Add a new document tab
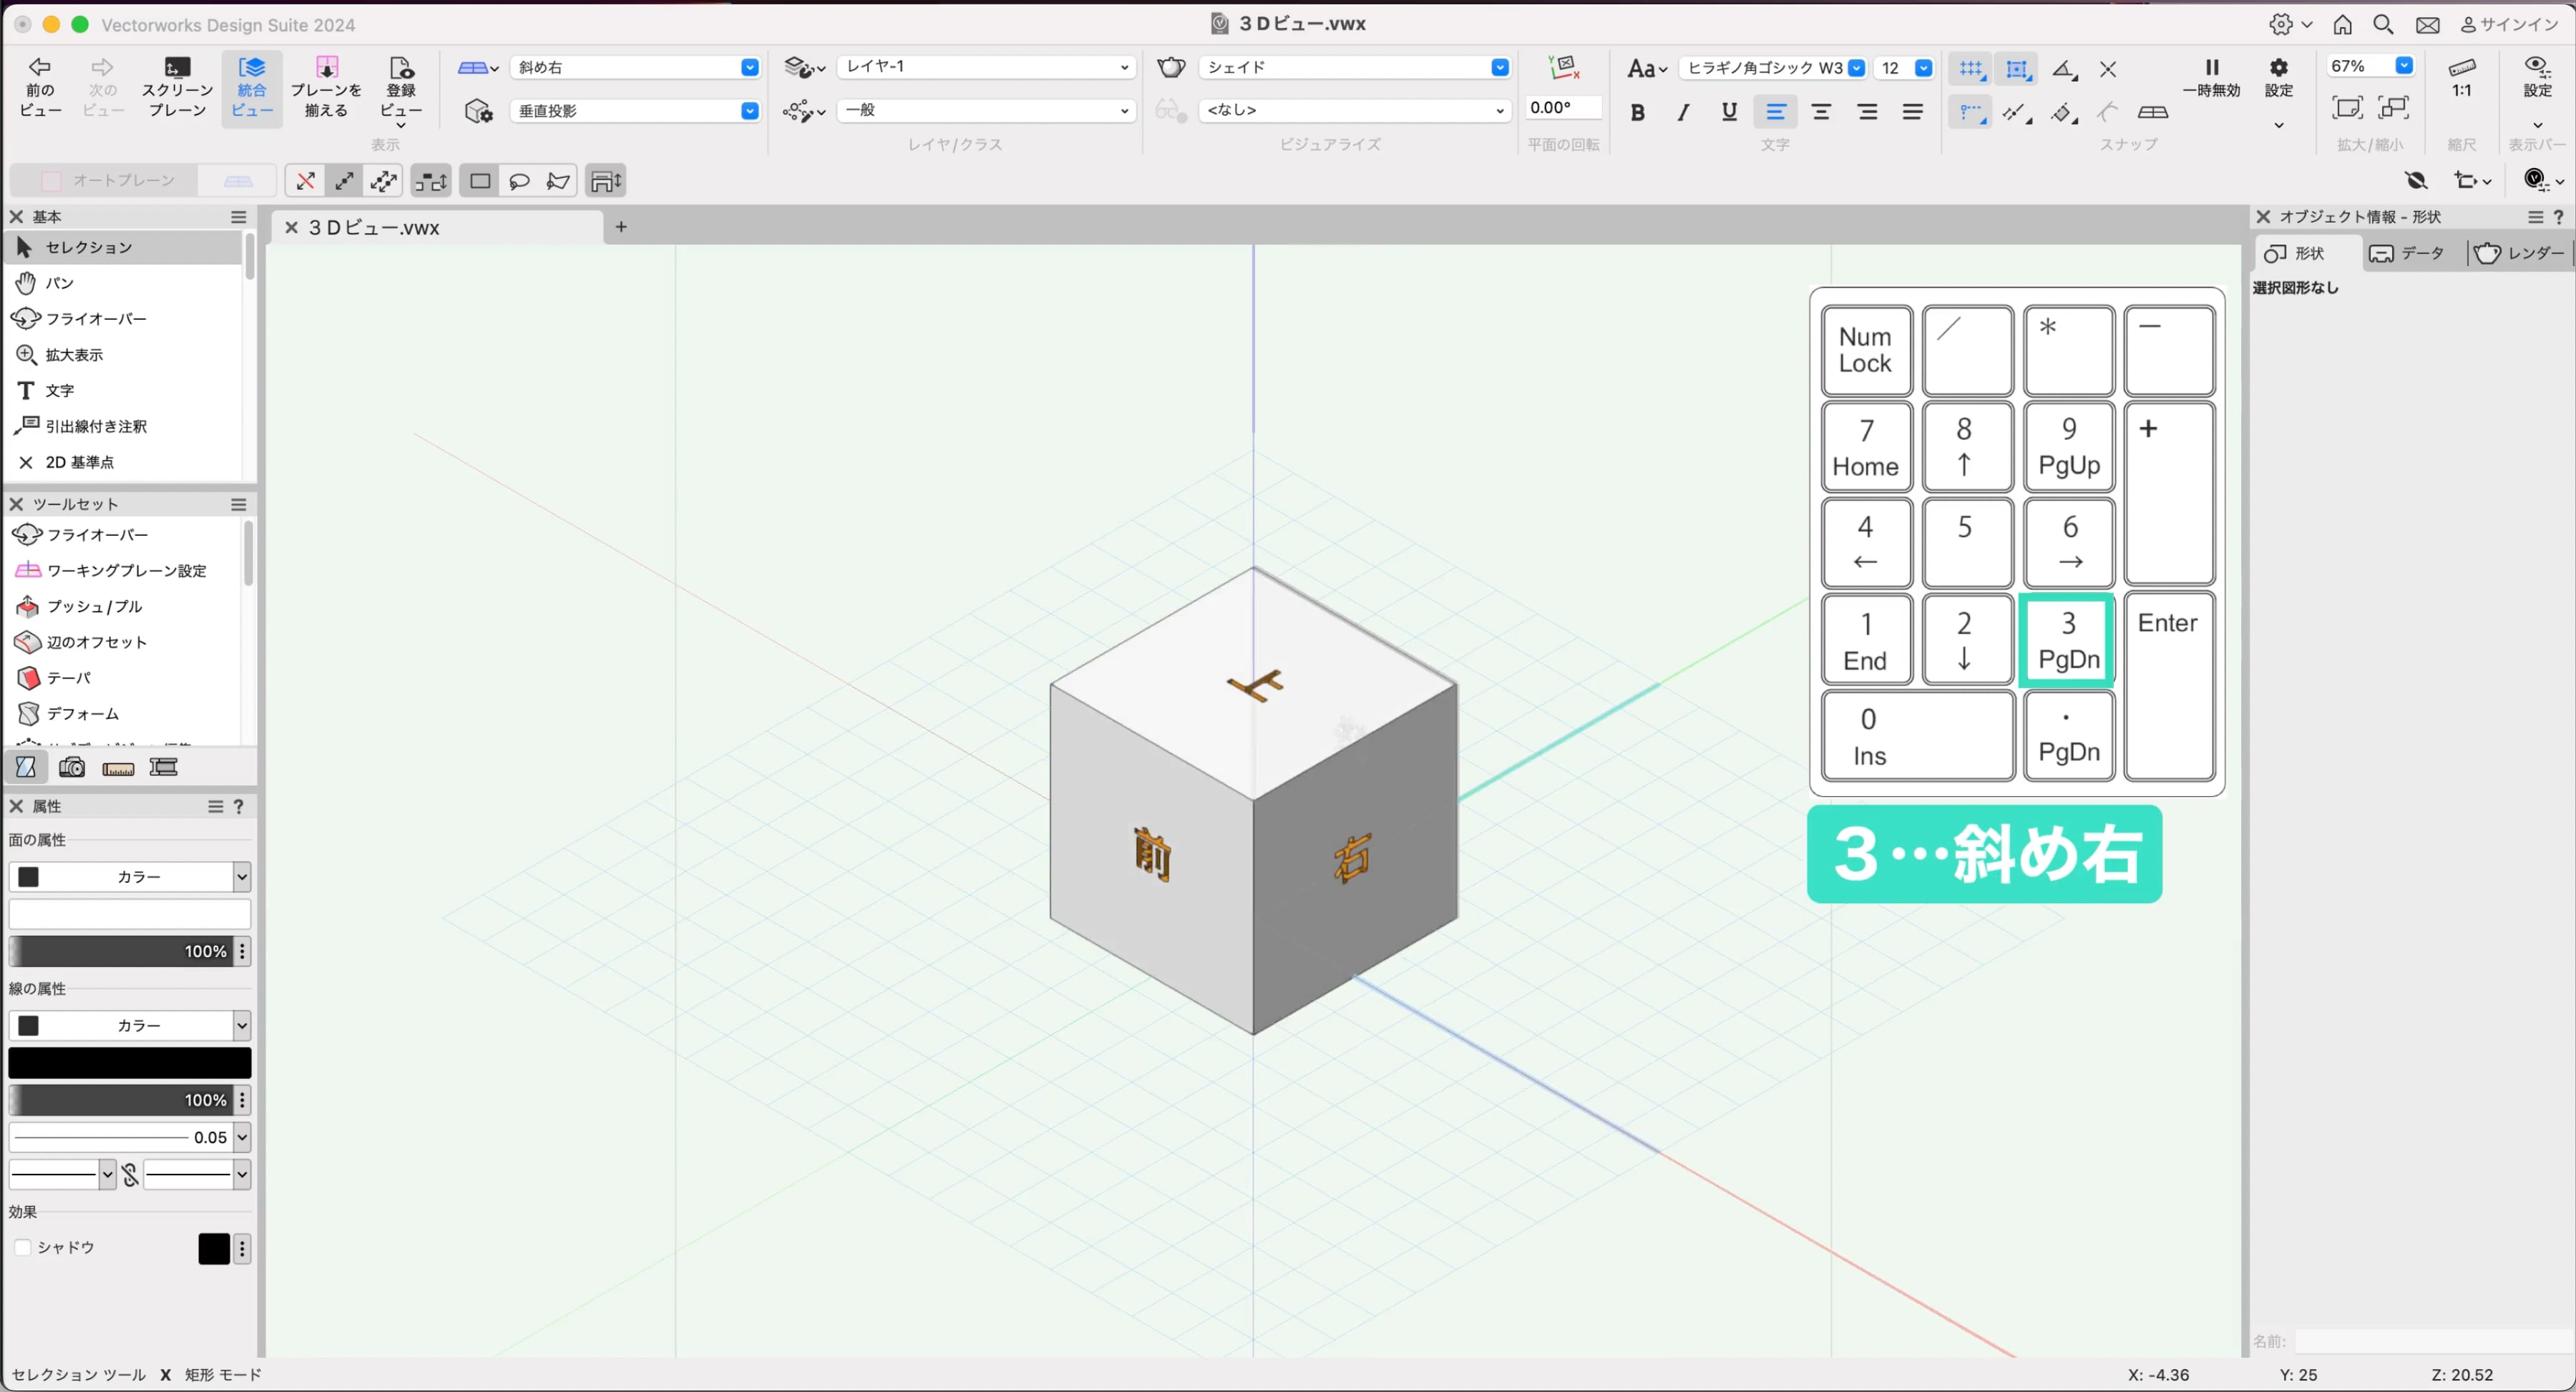 pos(621,227)
